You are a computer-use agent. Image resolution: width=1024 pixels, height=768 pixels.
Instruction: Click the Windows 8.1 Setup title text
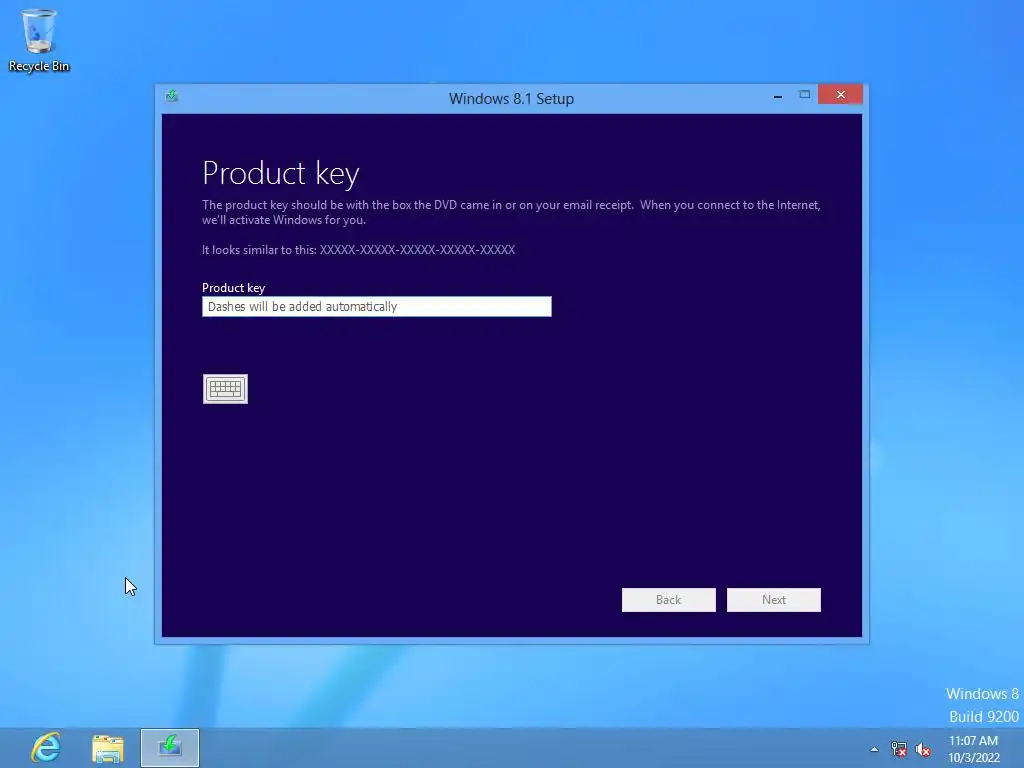[511, 99]
